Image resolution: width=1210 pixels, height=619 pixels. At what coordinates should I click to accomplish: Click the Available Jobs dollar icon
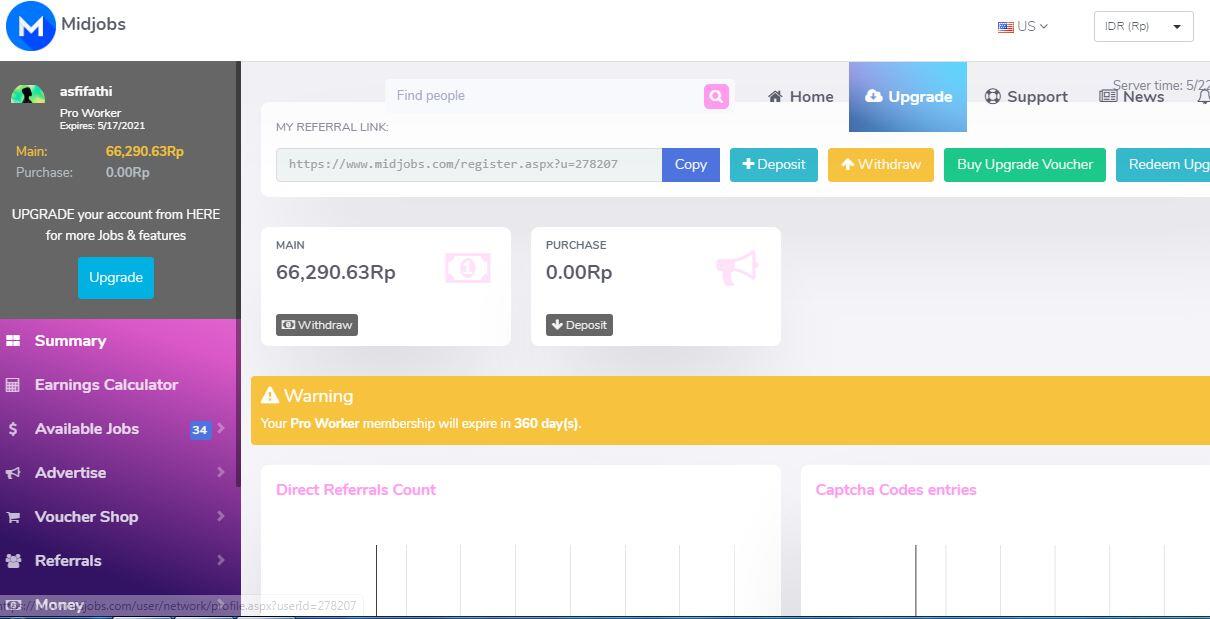point(13,429)
